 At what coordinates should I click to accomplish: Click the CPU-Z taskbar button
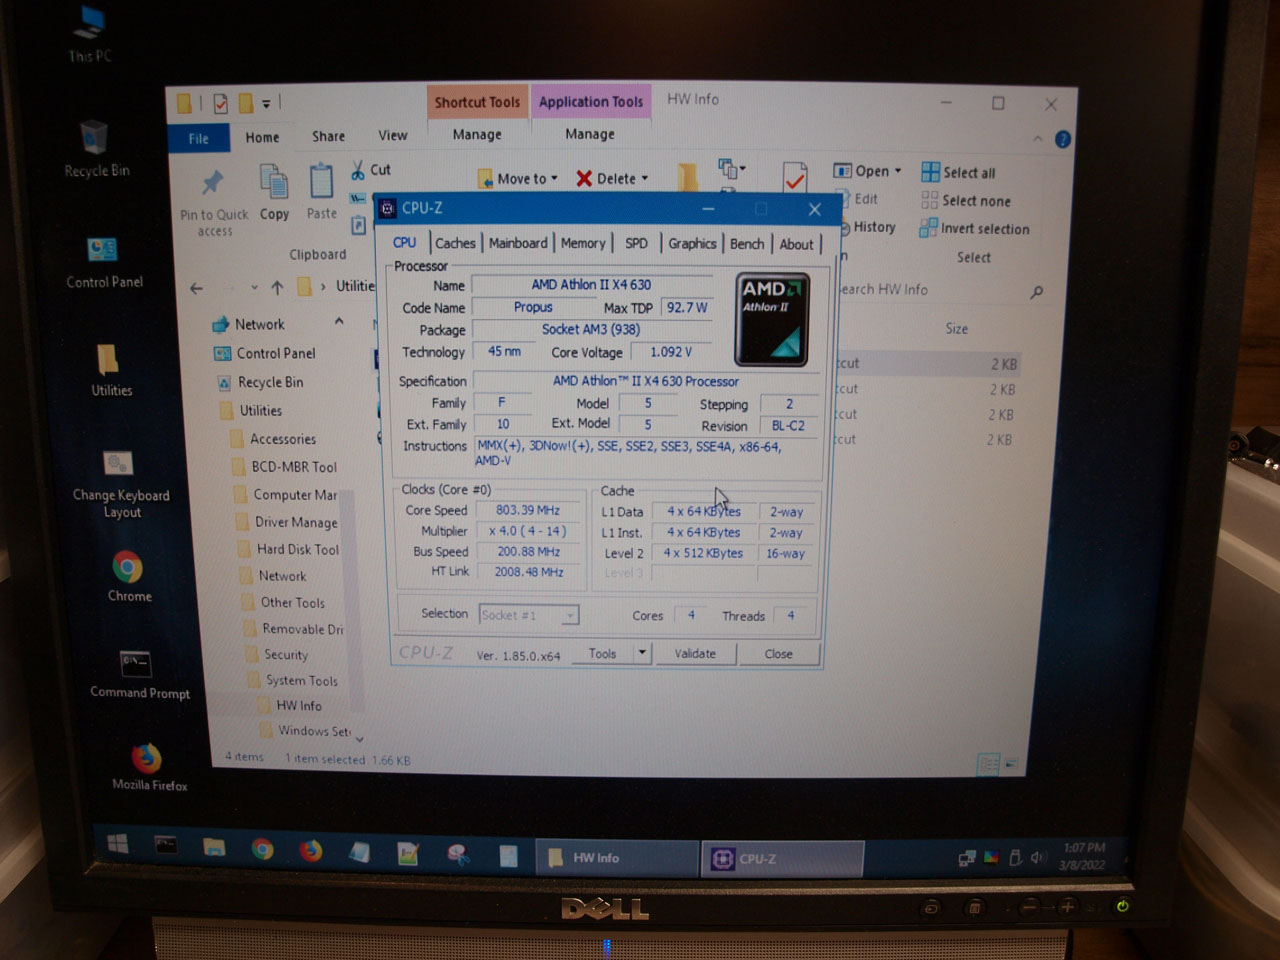pos(783,858)
